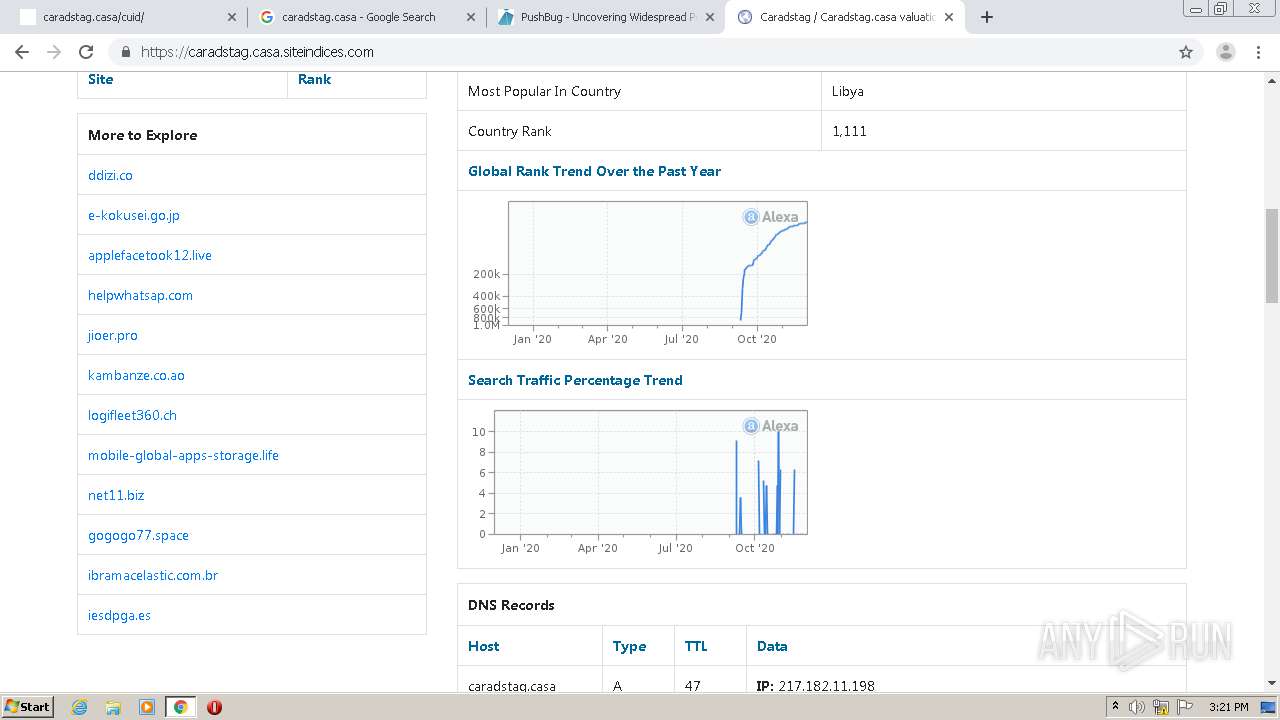Click the TTL column header
The height and width of the screenshot is (720, 1280).
(x=696, y=646)
